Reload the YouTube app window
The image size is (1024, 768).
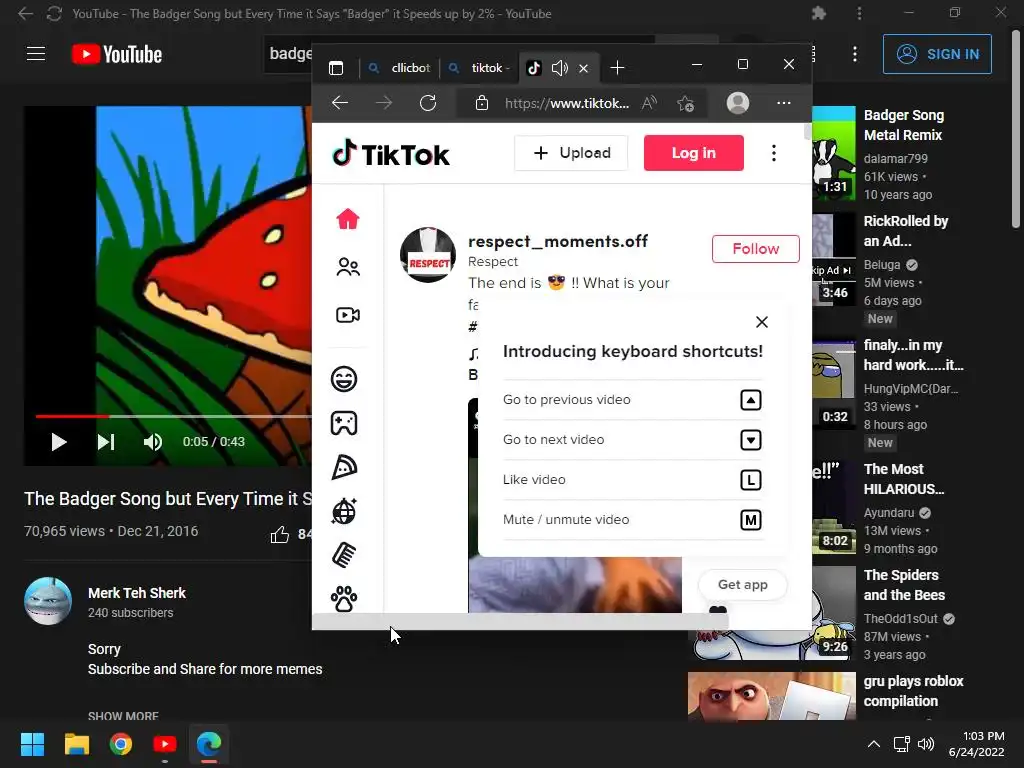point(54,14)
